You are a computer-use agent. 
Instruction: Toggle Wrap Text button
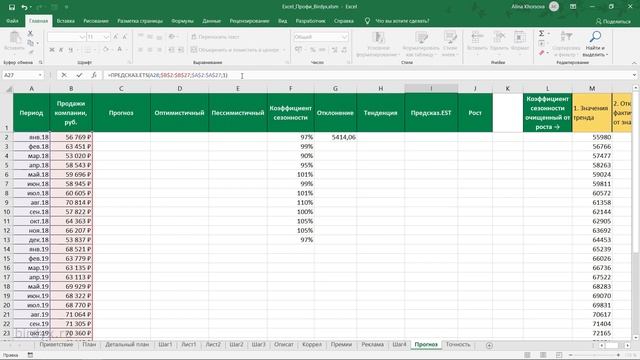[215, 37]
